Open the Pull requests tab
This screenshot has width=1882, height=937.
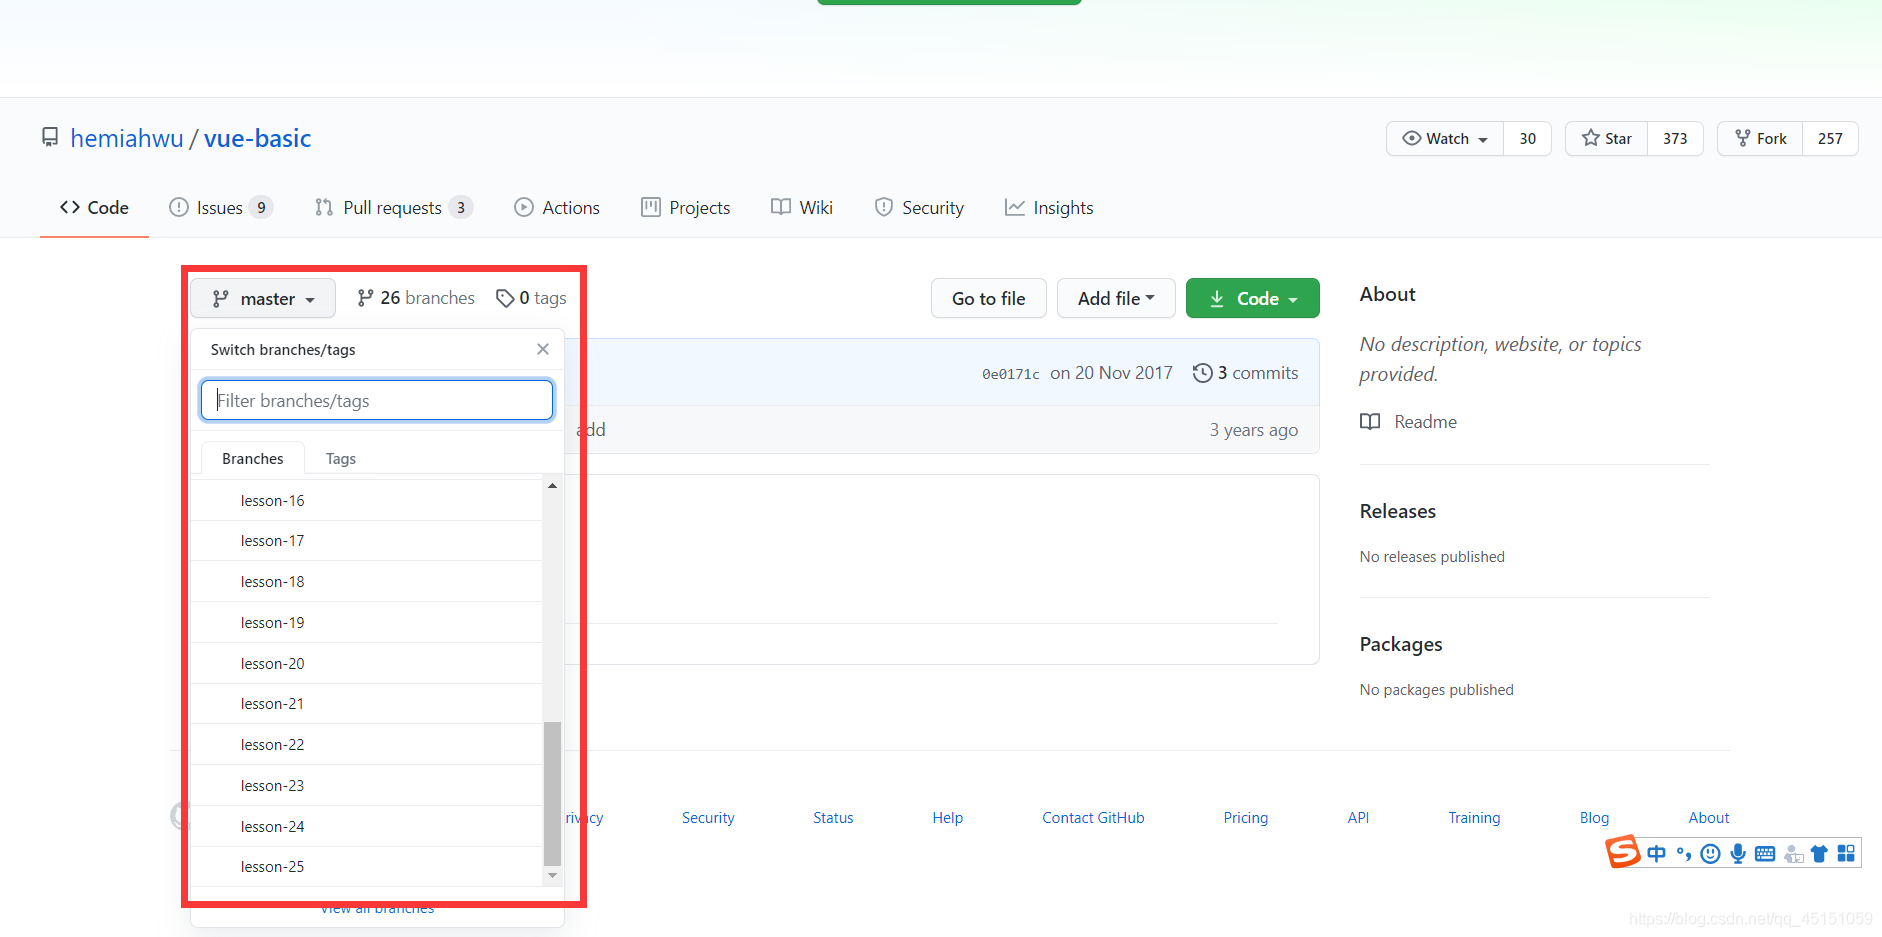[393, 207]
